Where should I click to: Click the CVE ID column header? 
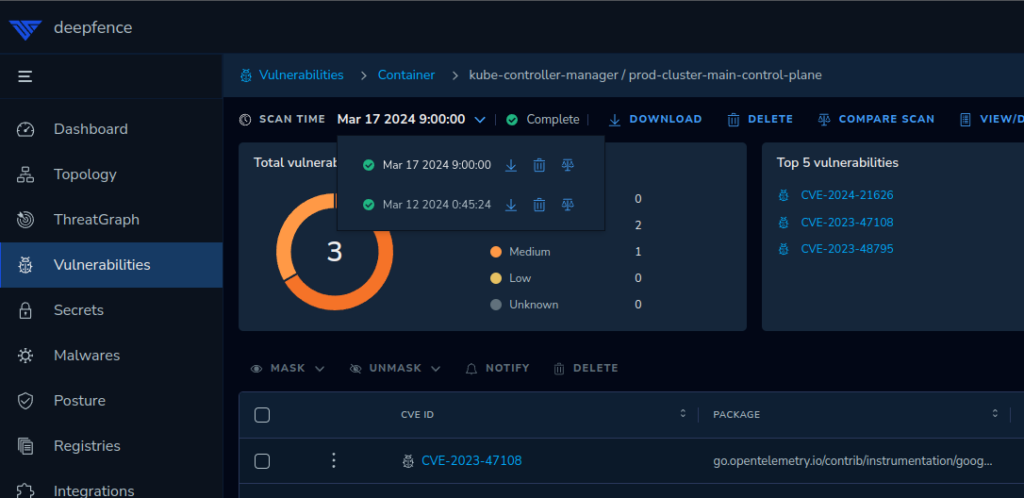[x=417, y=415]
